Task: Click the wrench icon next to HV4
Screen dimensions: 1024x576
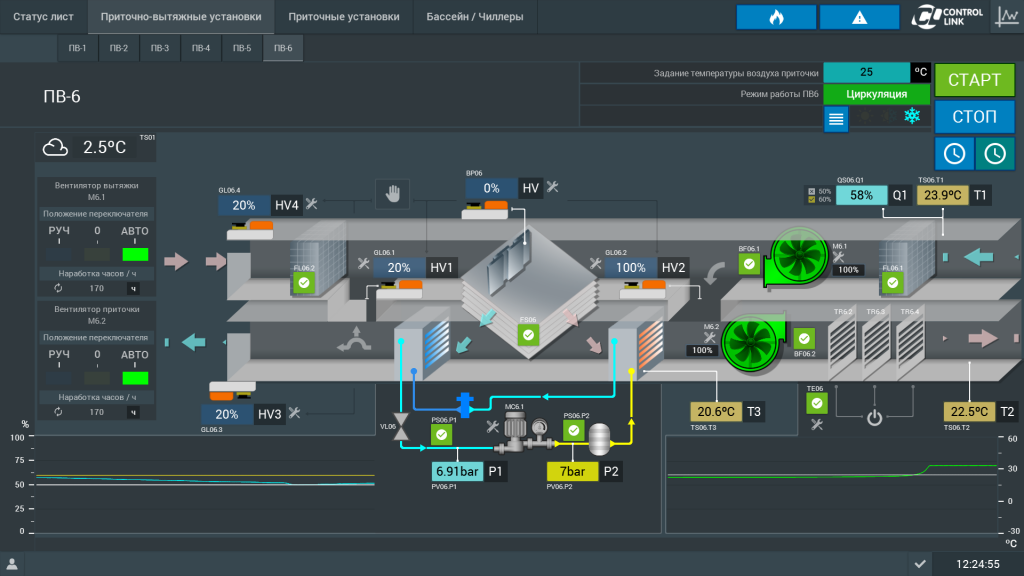Action: pyautogui.click(x=312, y=204)
